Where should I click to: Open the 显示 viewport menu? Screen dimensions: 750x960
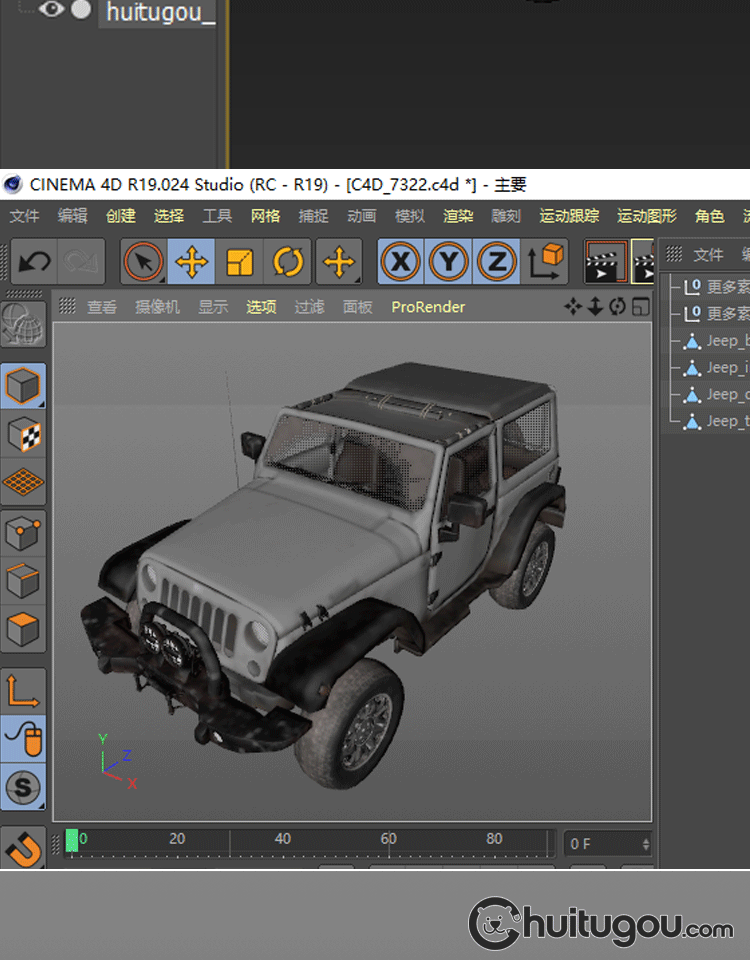coord(213,307)
